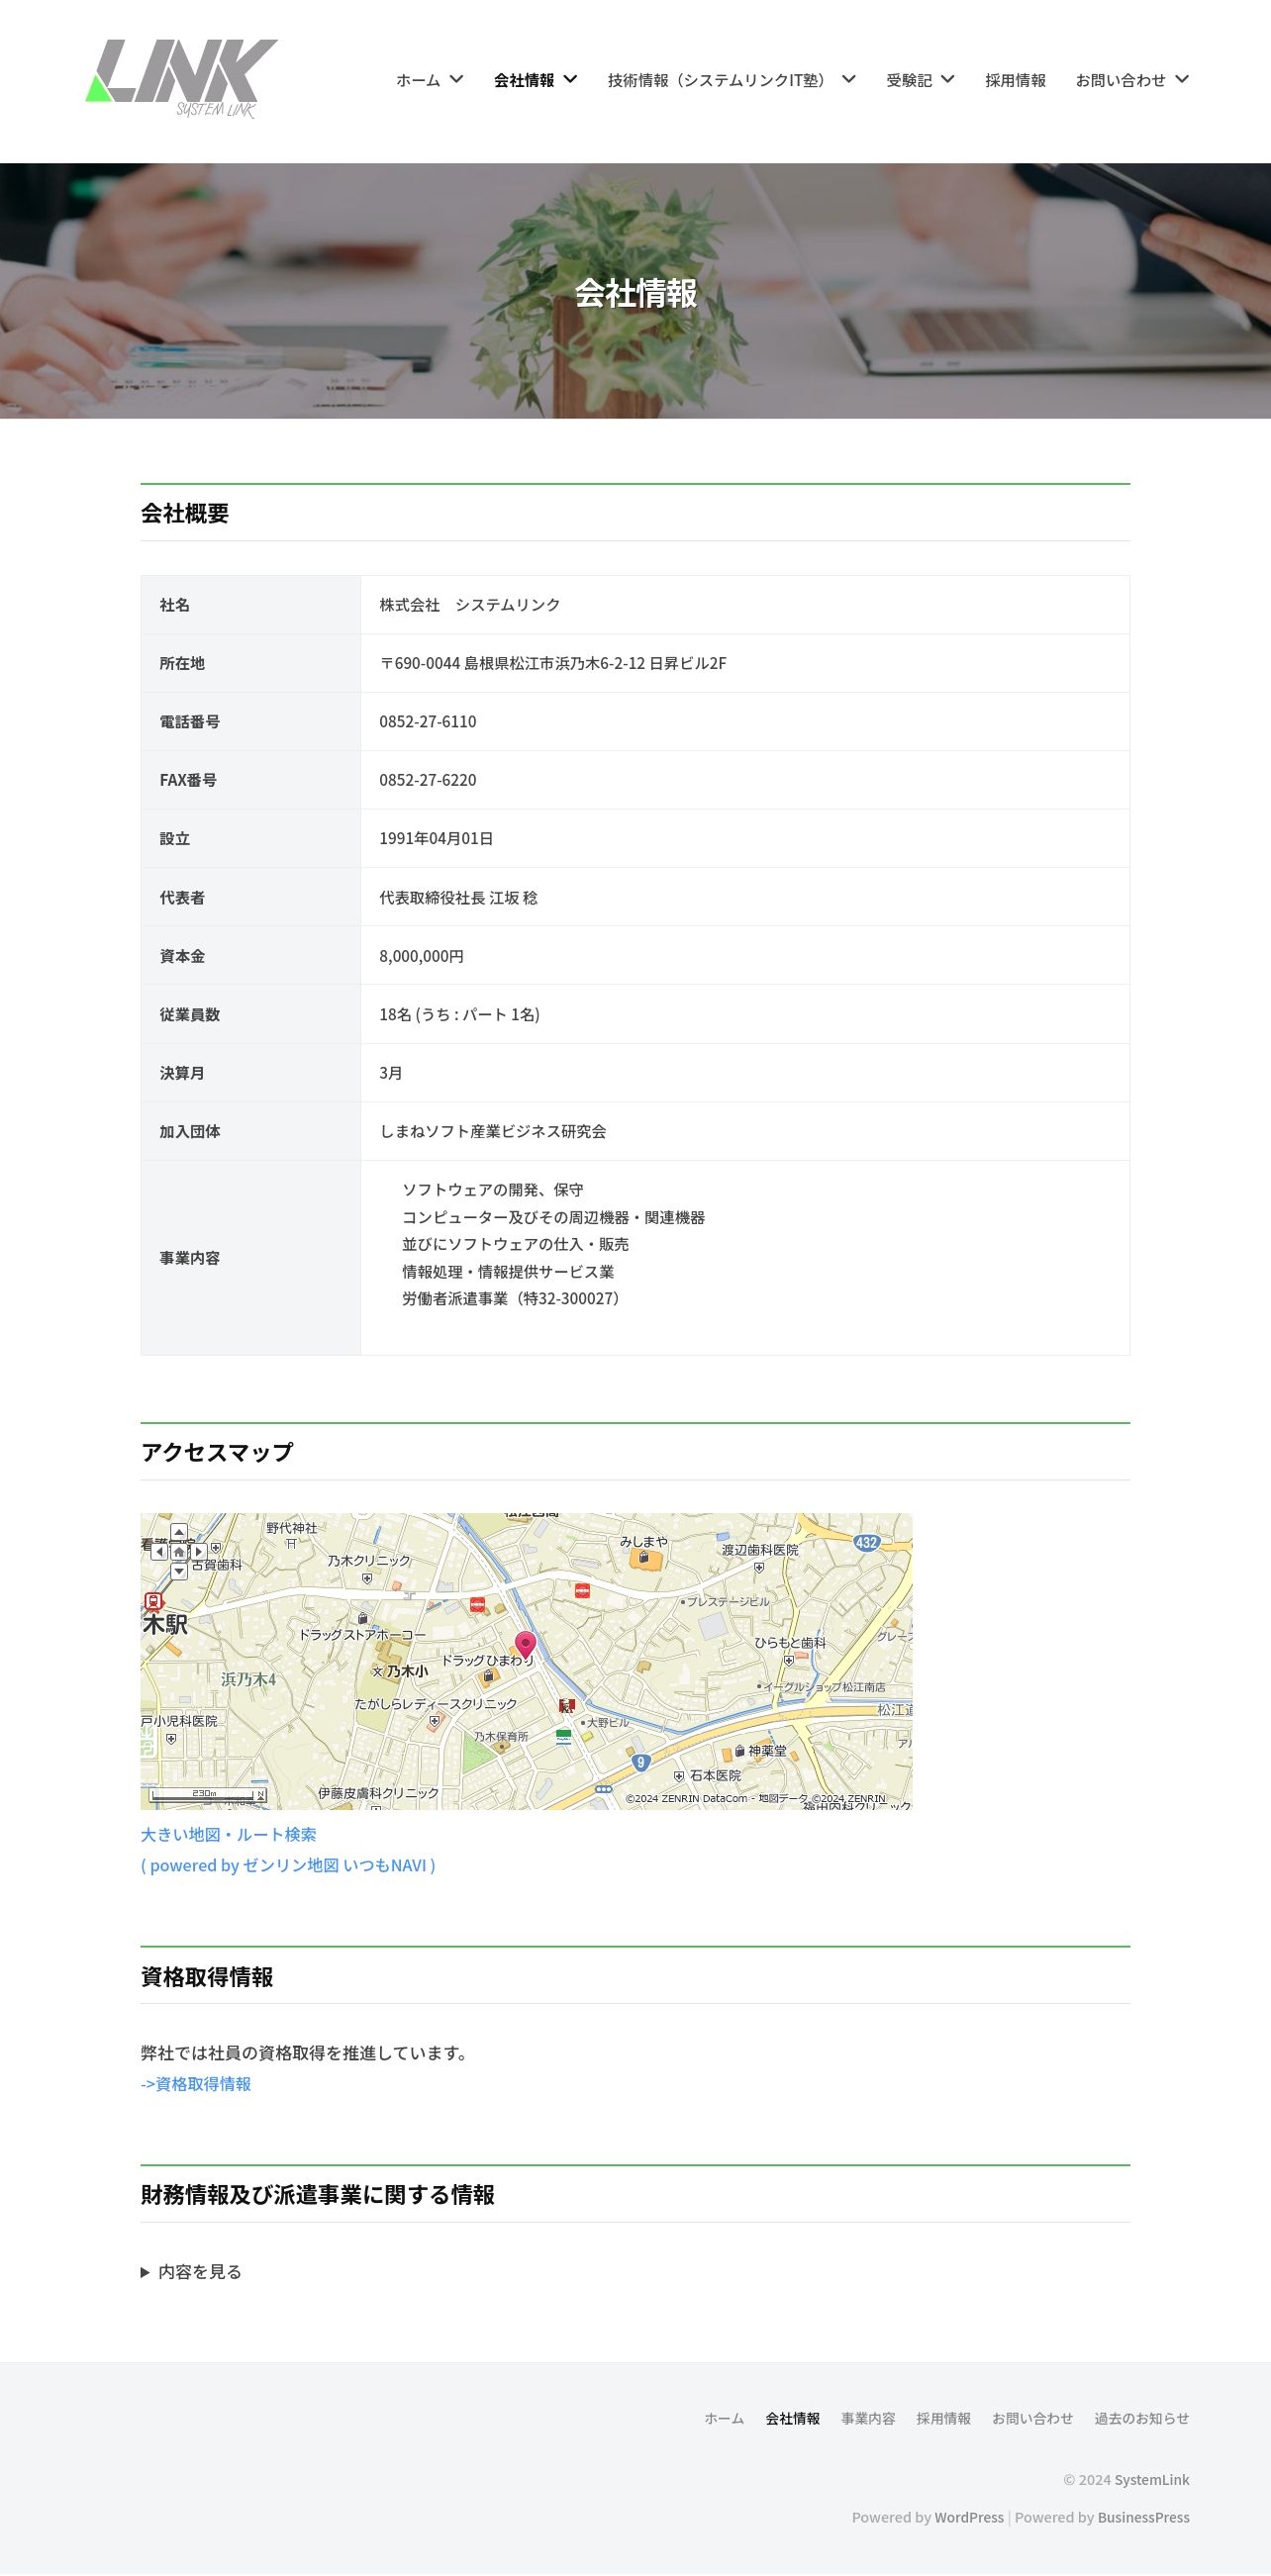Click the 乃木小 school label on the map
Image resolution: width=1271 pixels, height=2576 pixels.
click(407, 1671)
